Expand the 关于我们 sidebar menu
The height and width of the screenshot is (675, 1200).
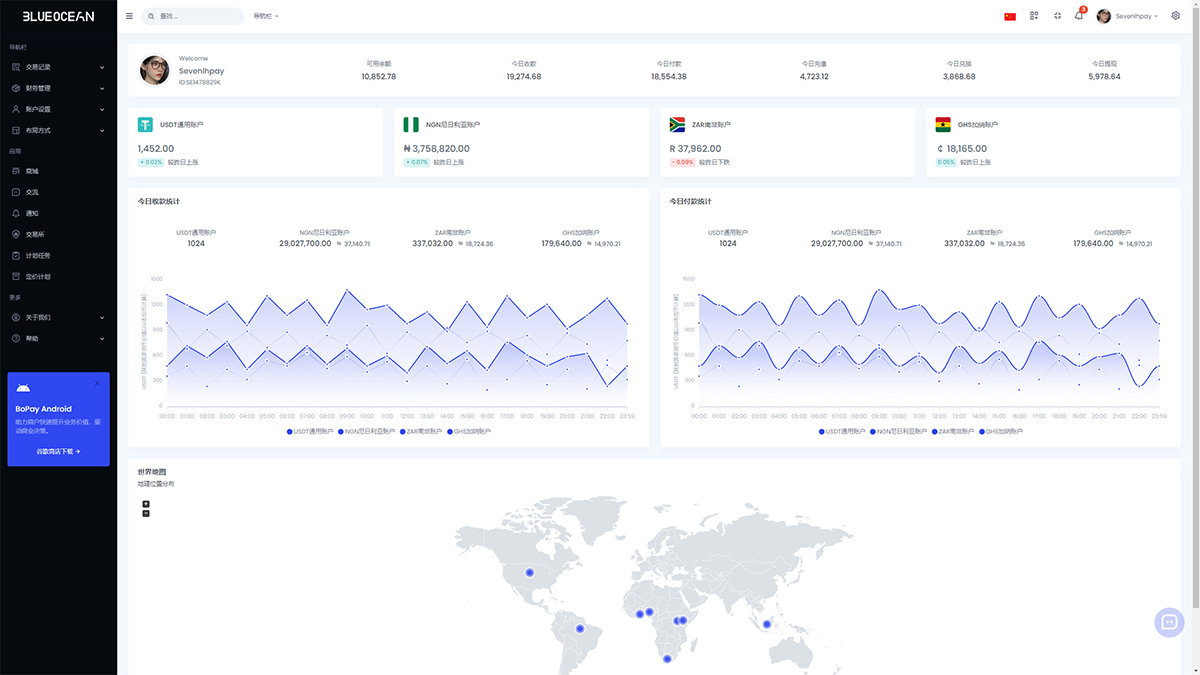(x=58, y=317)
